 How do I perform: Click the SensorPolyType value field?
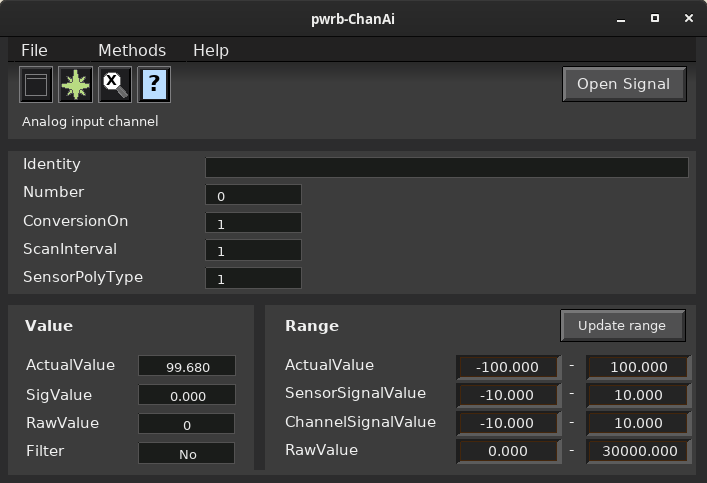[253, 278]
